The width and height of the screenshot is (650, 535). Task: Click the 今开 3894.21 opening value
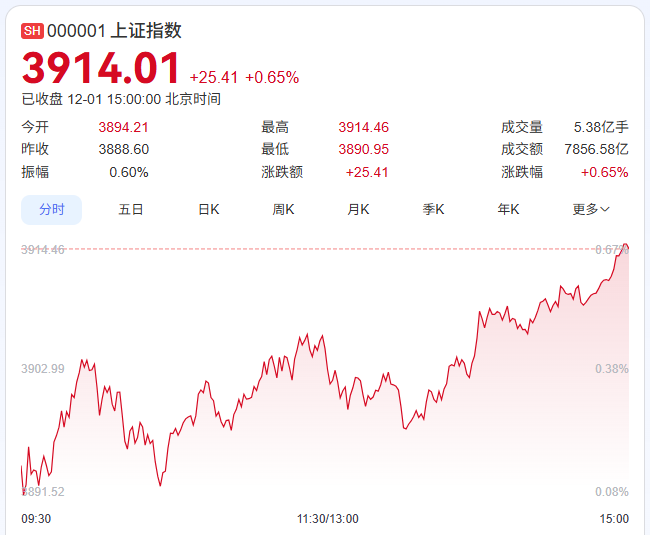[123, 127]
